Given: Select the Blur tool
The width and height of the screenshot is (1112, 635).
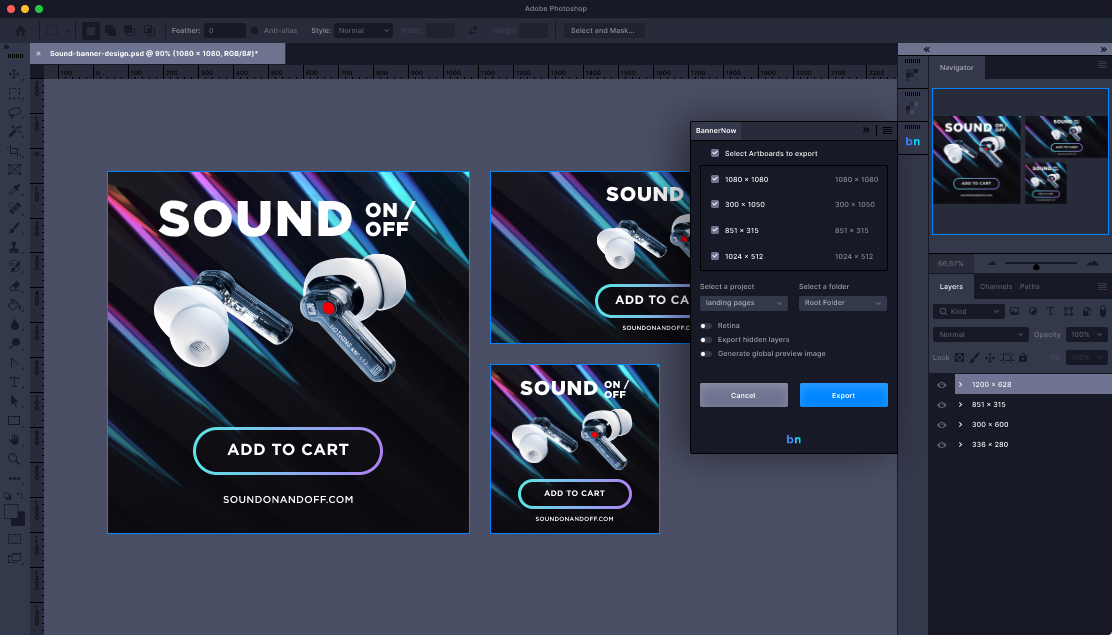Looking at the screenshot, I should pyautogui.click(x=14, y=324).
